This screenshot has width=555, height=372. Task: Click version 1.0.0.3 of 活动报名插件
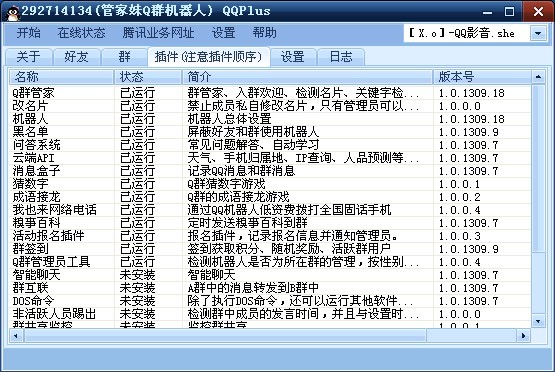point(459,236)
